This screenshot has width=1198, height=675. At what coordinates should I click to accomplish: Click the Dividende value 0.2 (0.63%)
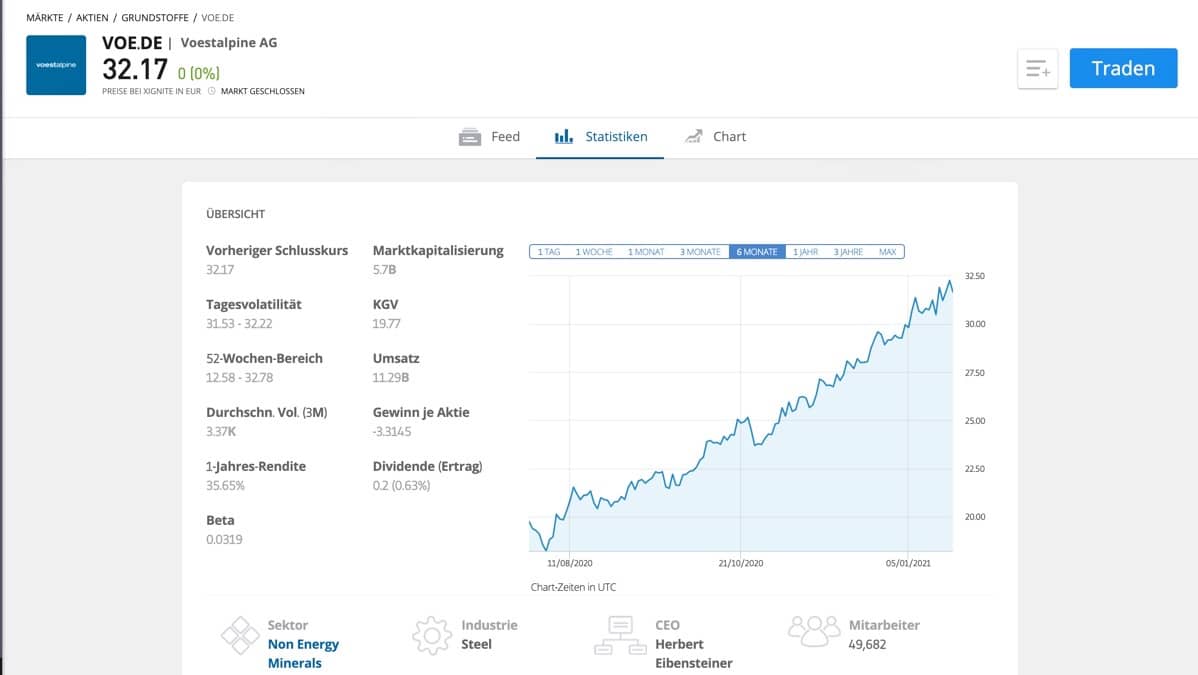(x=401, y=485)
